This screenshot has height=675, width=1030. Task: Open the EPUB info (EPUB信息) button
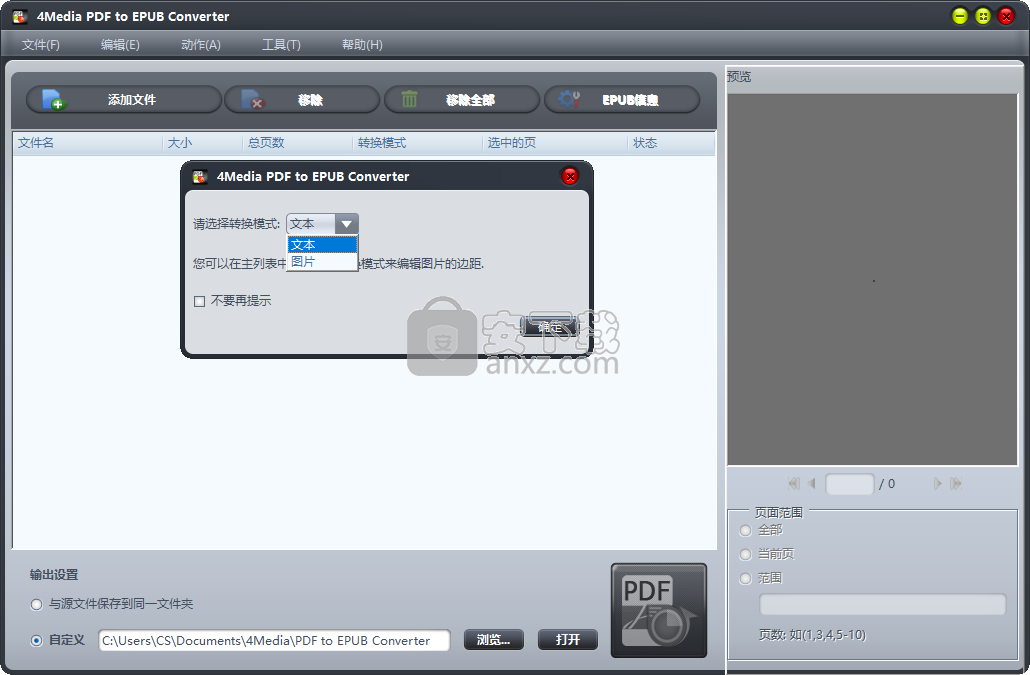pos(622,100)
